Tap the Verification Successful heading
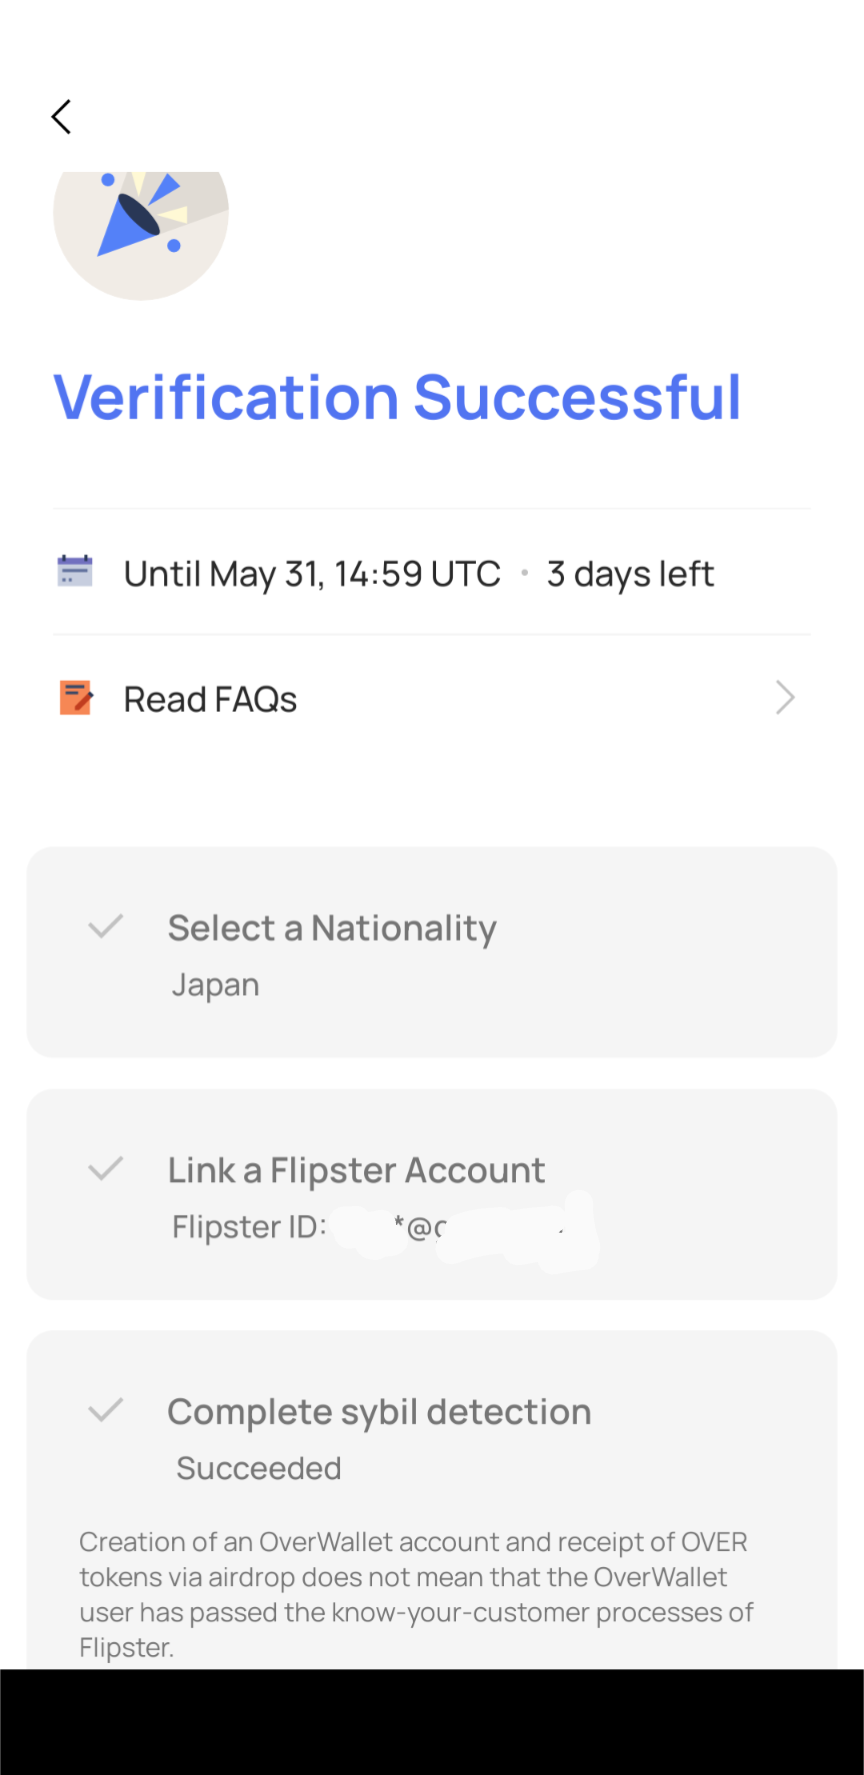The width and height of the screenshot is (864, 1775). [x=397, y=398]
